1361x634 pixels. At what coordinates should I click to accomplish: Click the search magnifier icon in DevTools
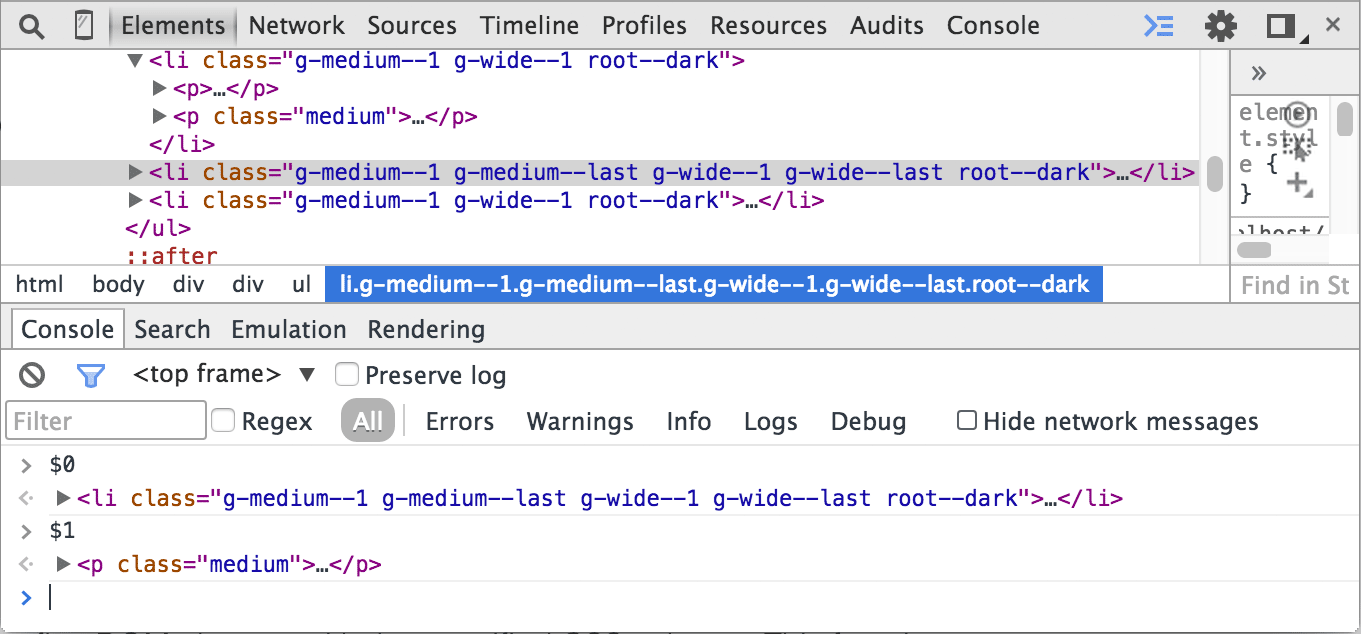pos(32,26)
